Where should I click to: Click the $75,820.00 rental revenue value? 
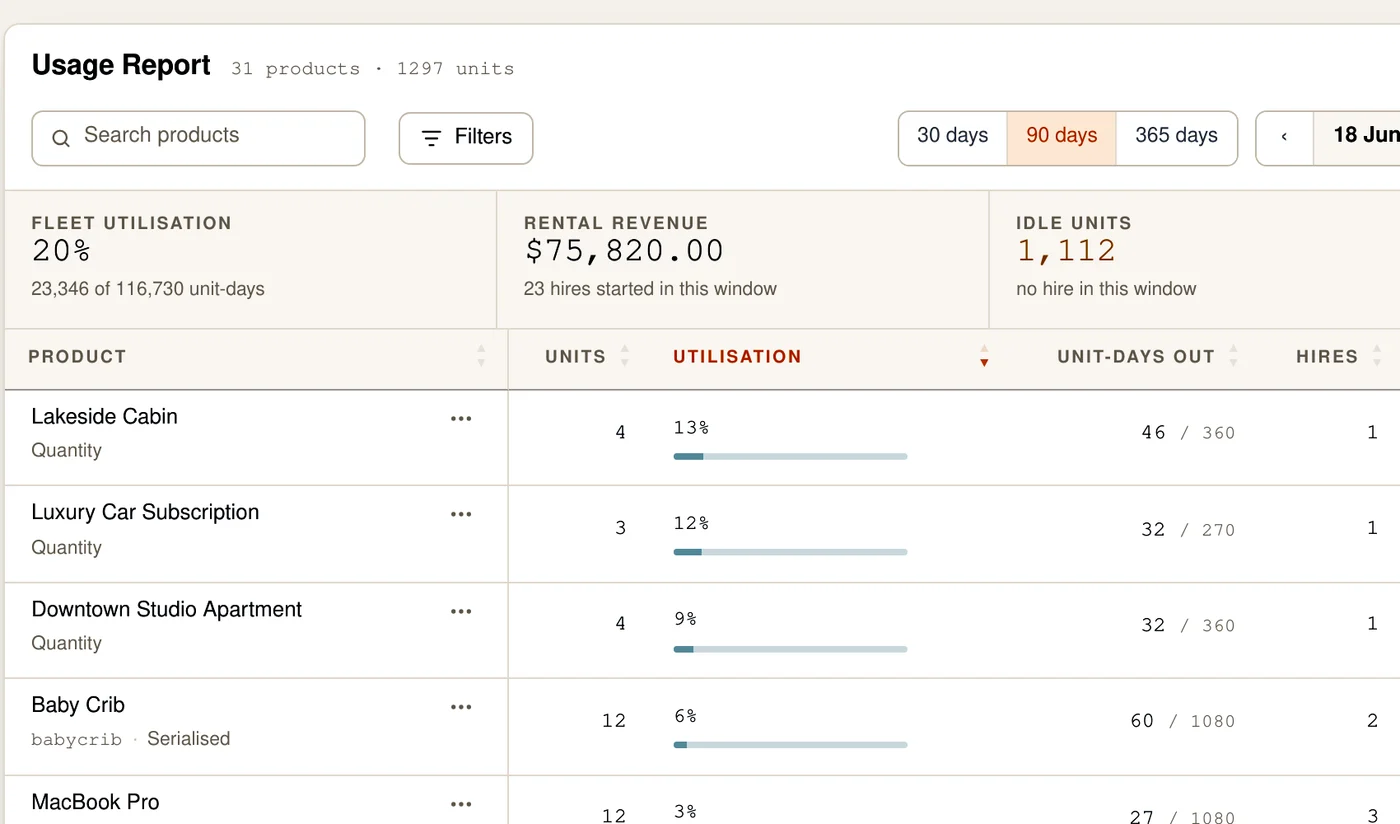coord(624,251)
